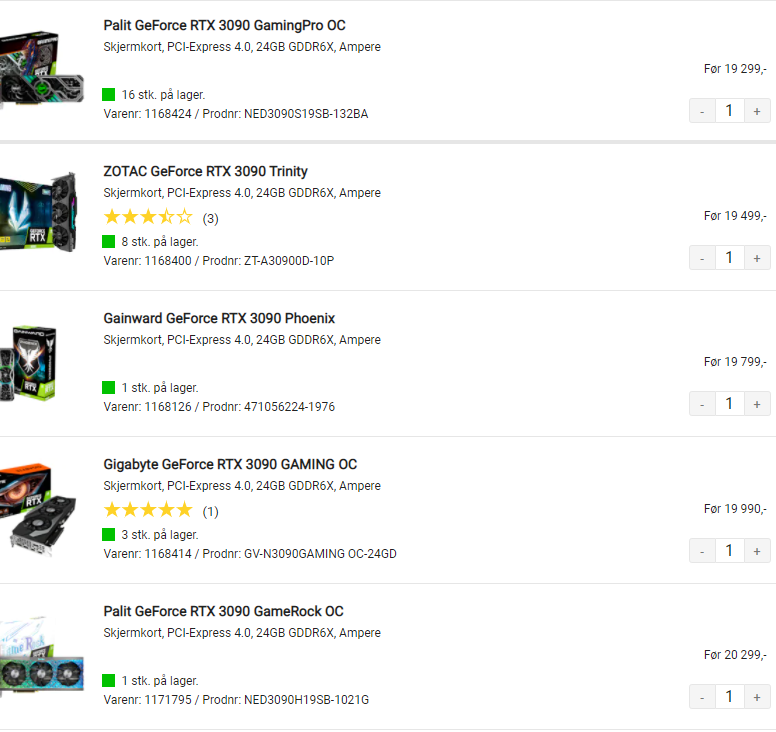Viewport: 776px width, 732px height.
Task: Open Gigabyte GeForce RTX 3090 GAMING OC title
Action: point(230,464)
